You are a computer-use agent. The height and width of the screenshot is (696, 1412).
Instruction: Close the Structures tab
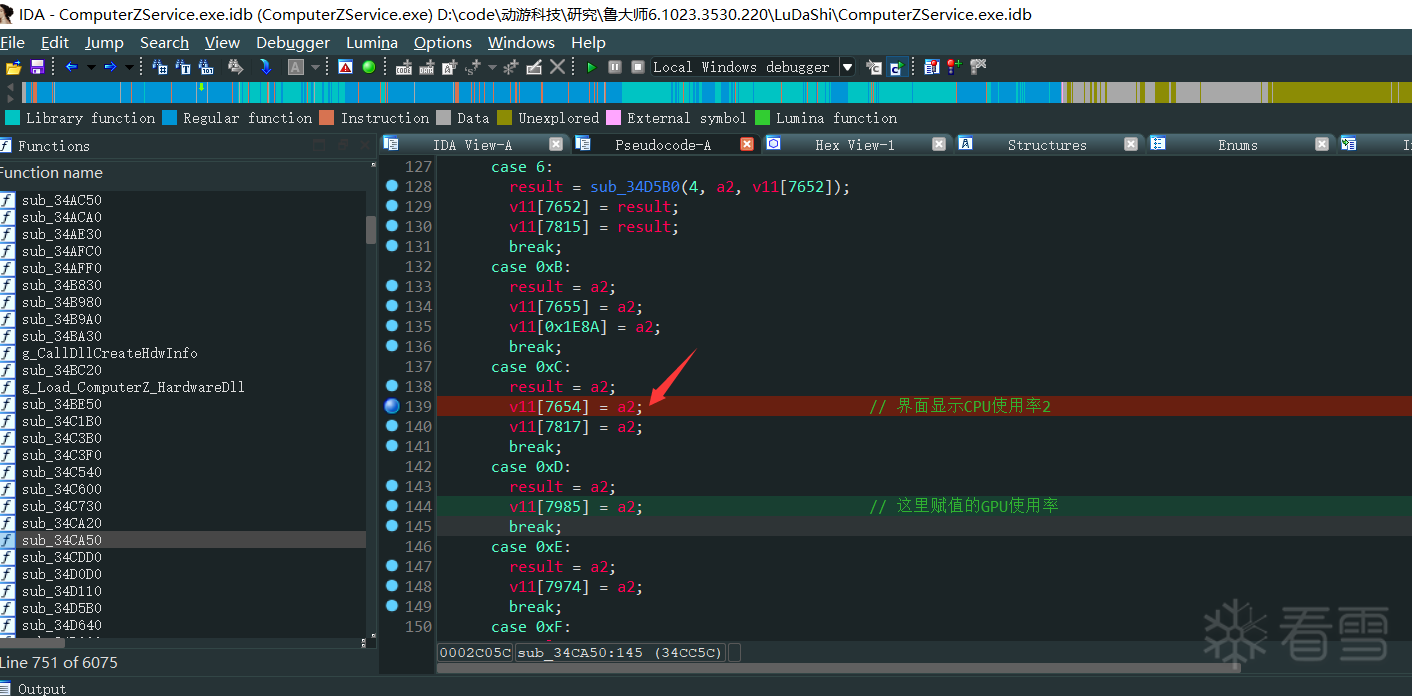(x=1130, y=144)
